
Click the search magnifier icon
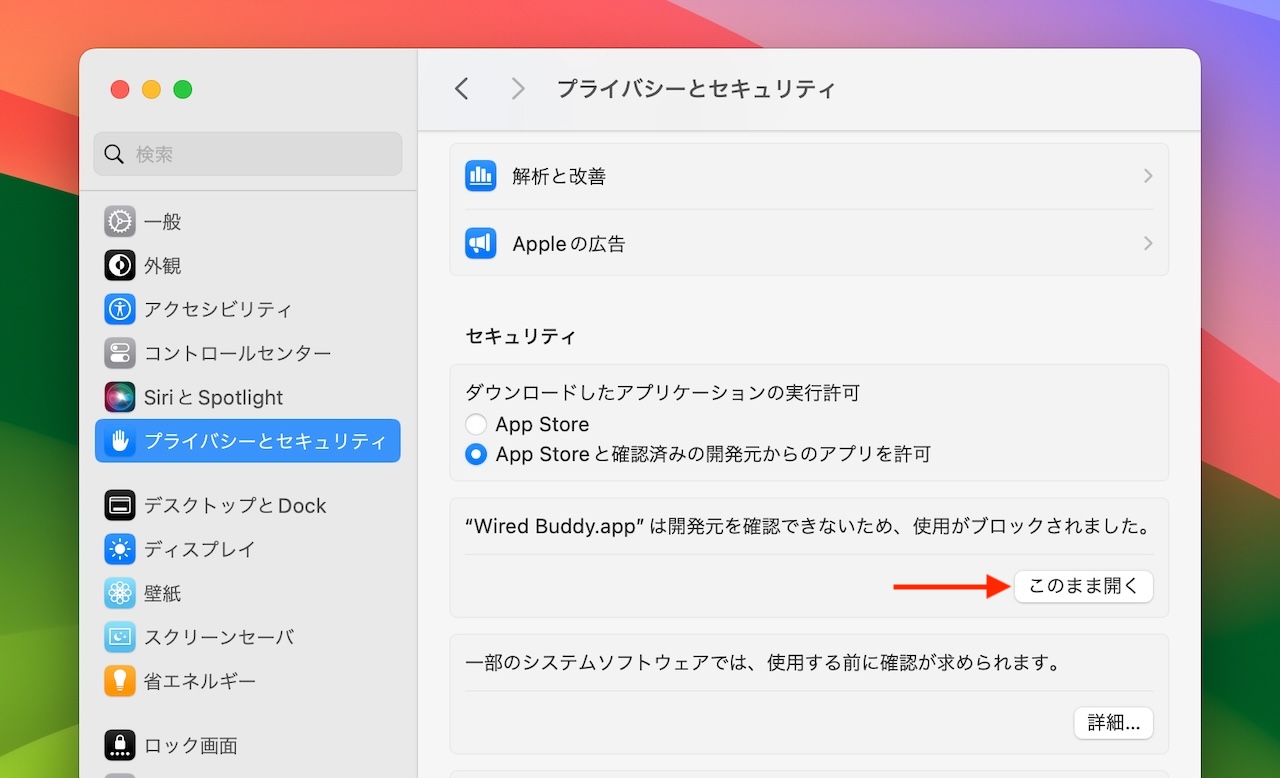pyautogui.click(x=115, y=154)
